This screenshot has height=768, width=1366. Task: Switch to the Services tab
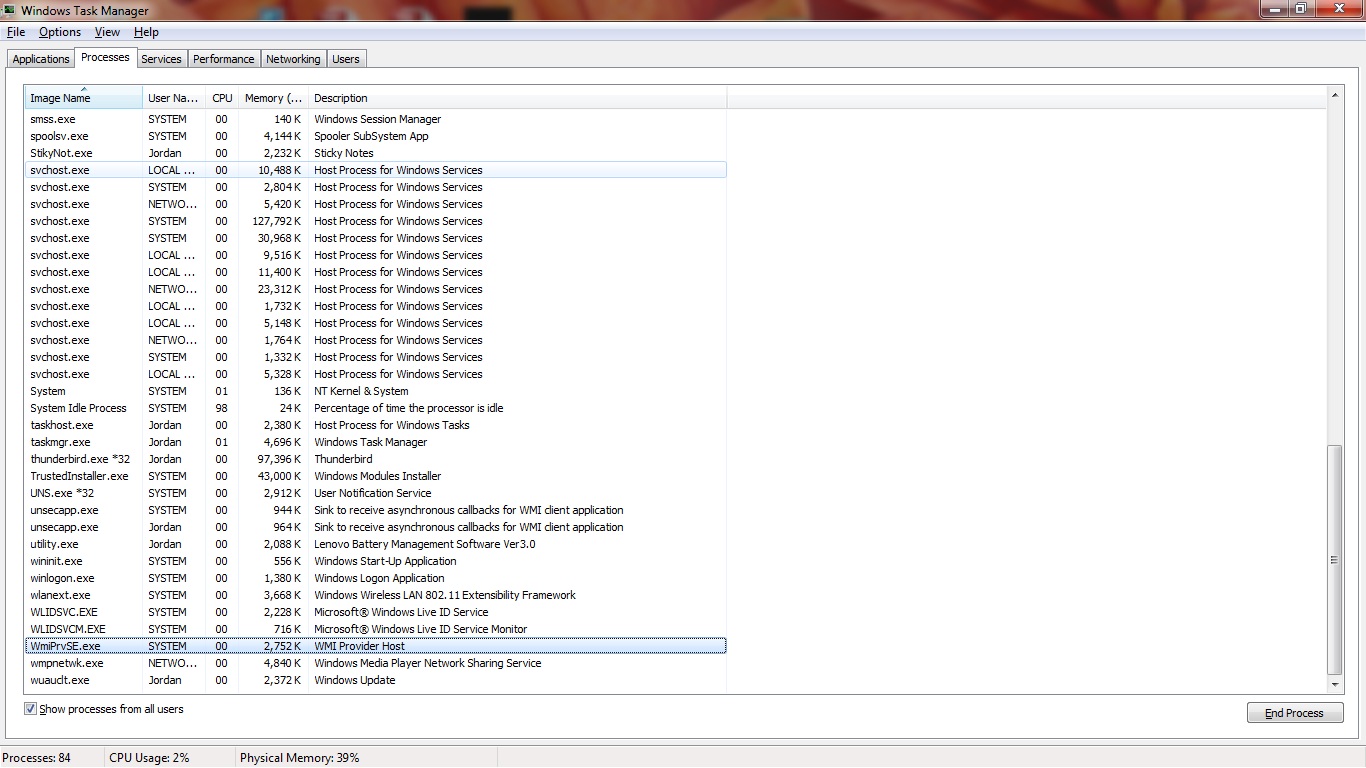pos(161,59)
